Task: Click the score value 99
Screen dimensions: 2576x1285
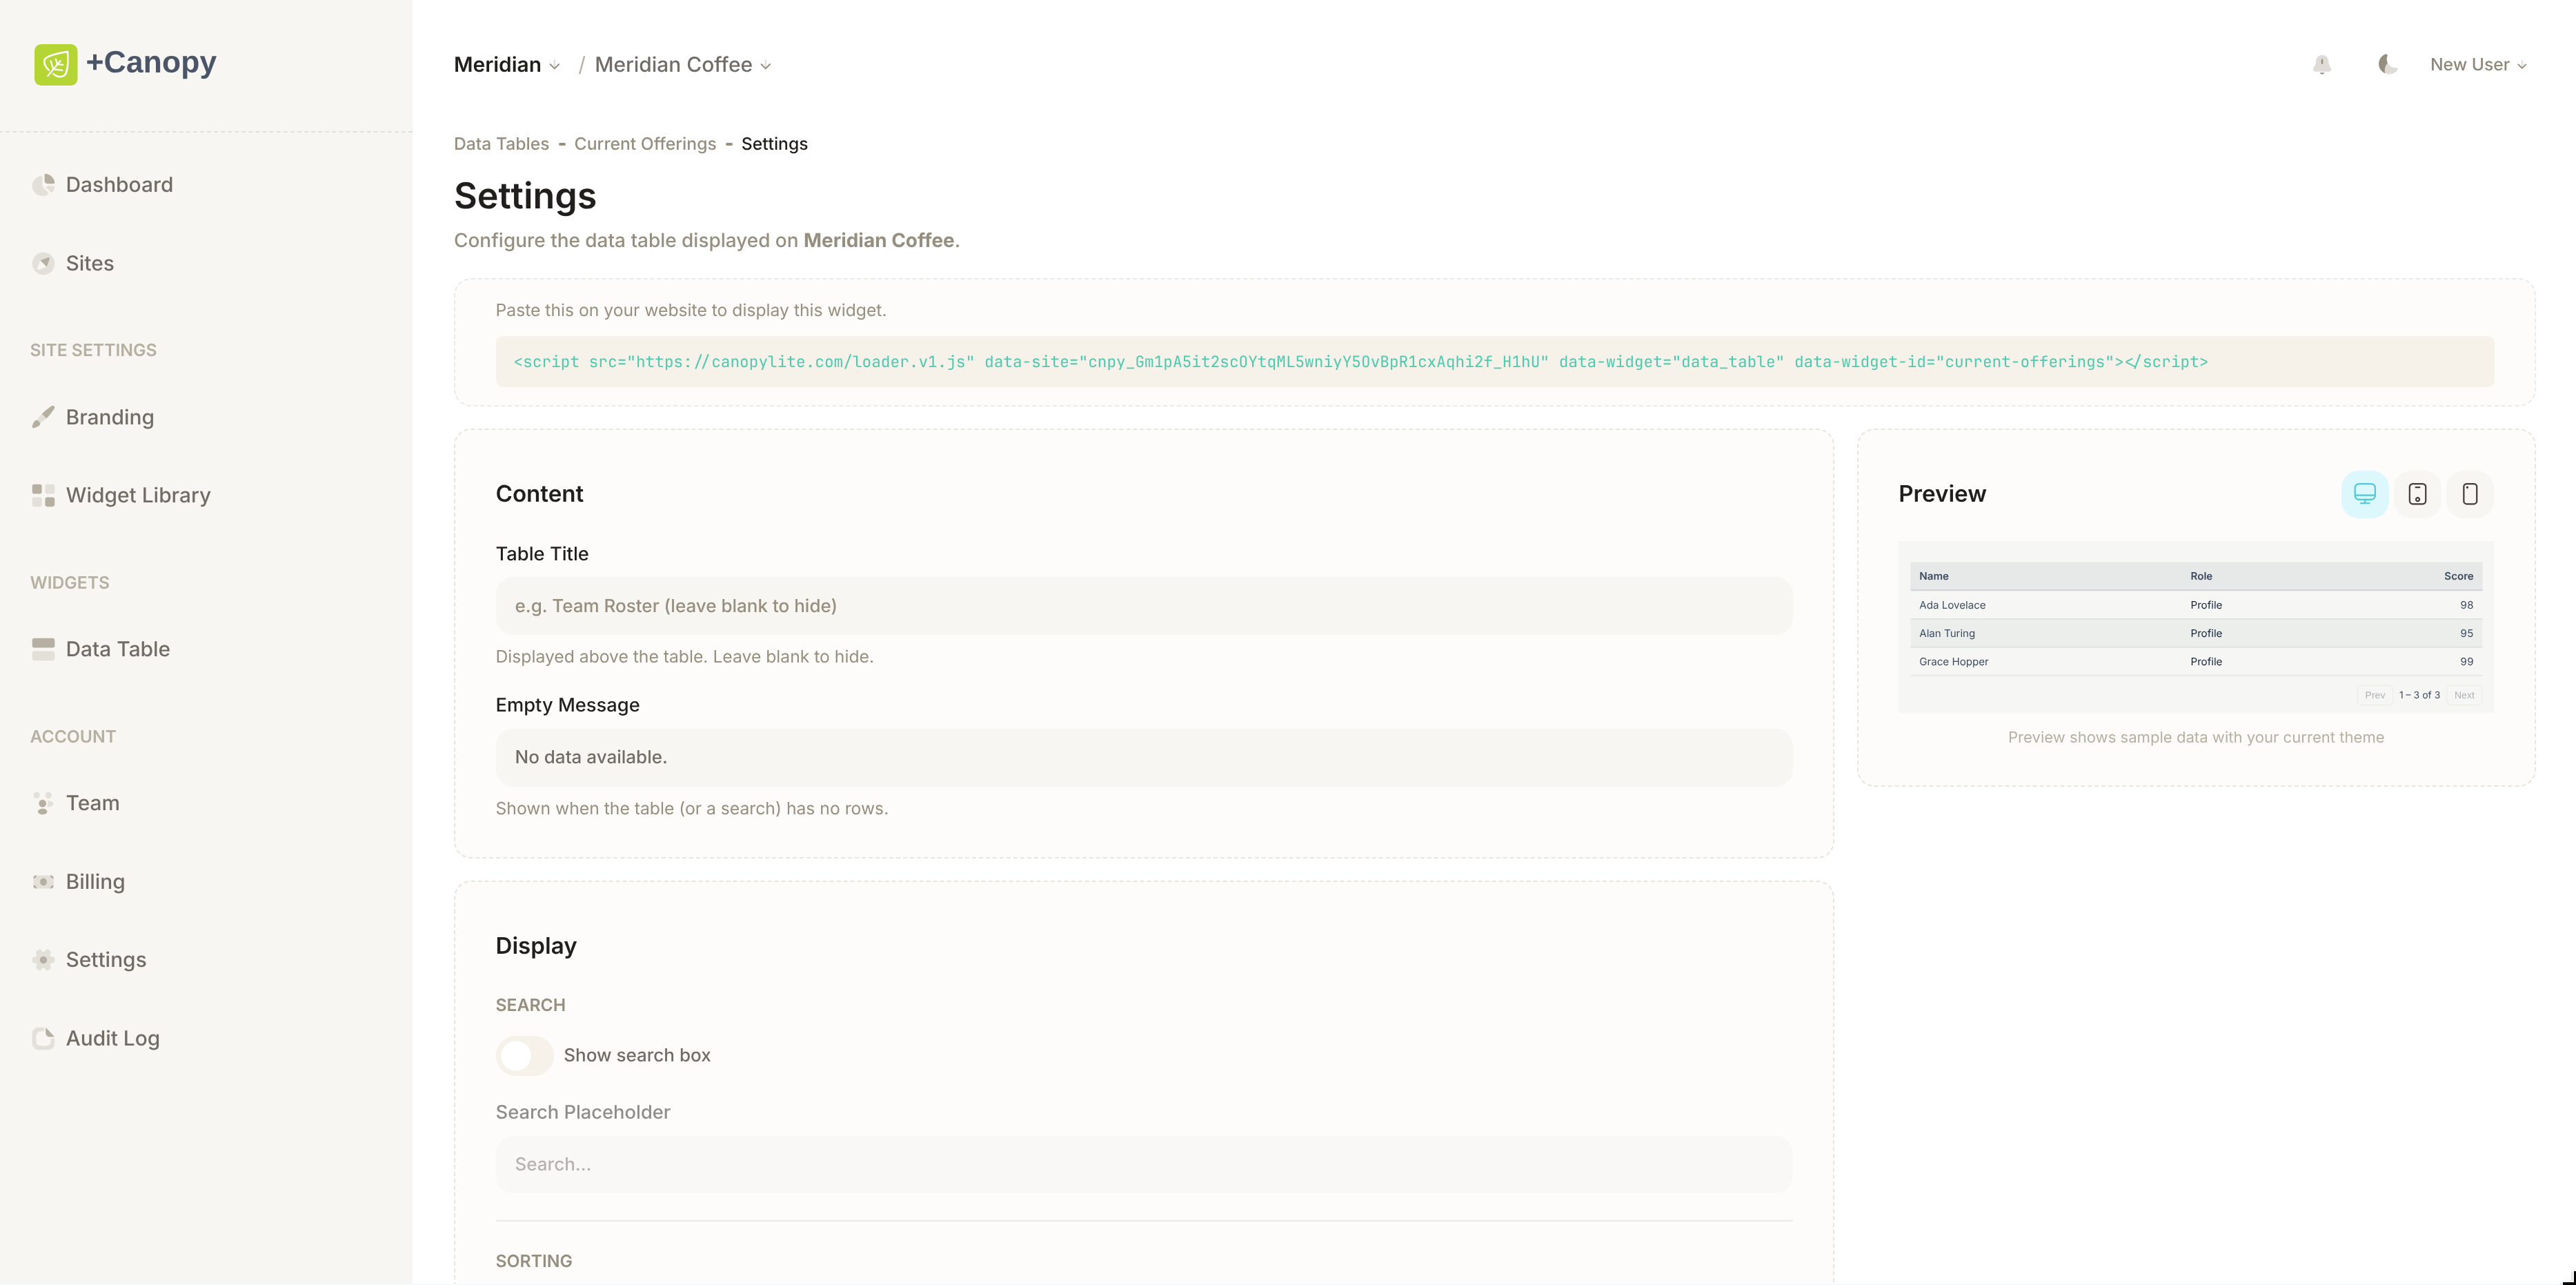Action: pyautogui.click(x=2466, y=661)
